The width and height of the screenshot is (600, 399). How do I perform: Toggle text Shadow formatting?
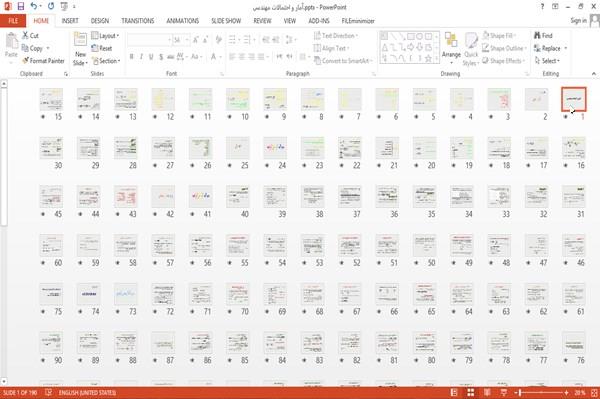(x=161, y=57)
